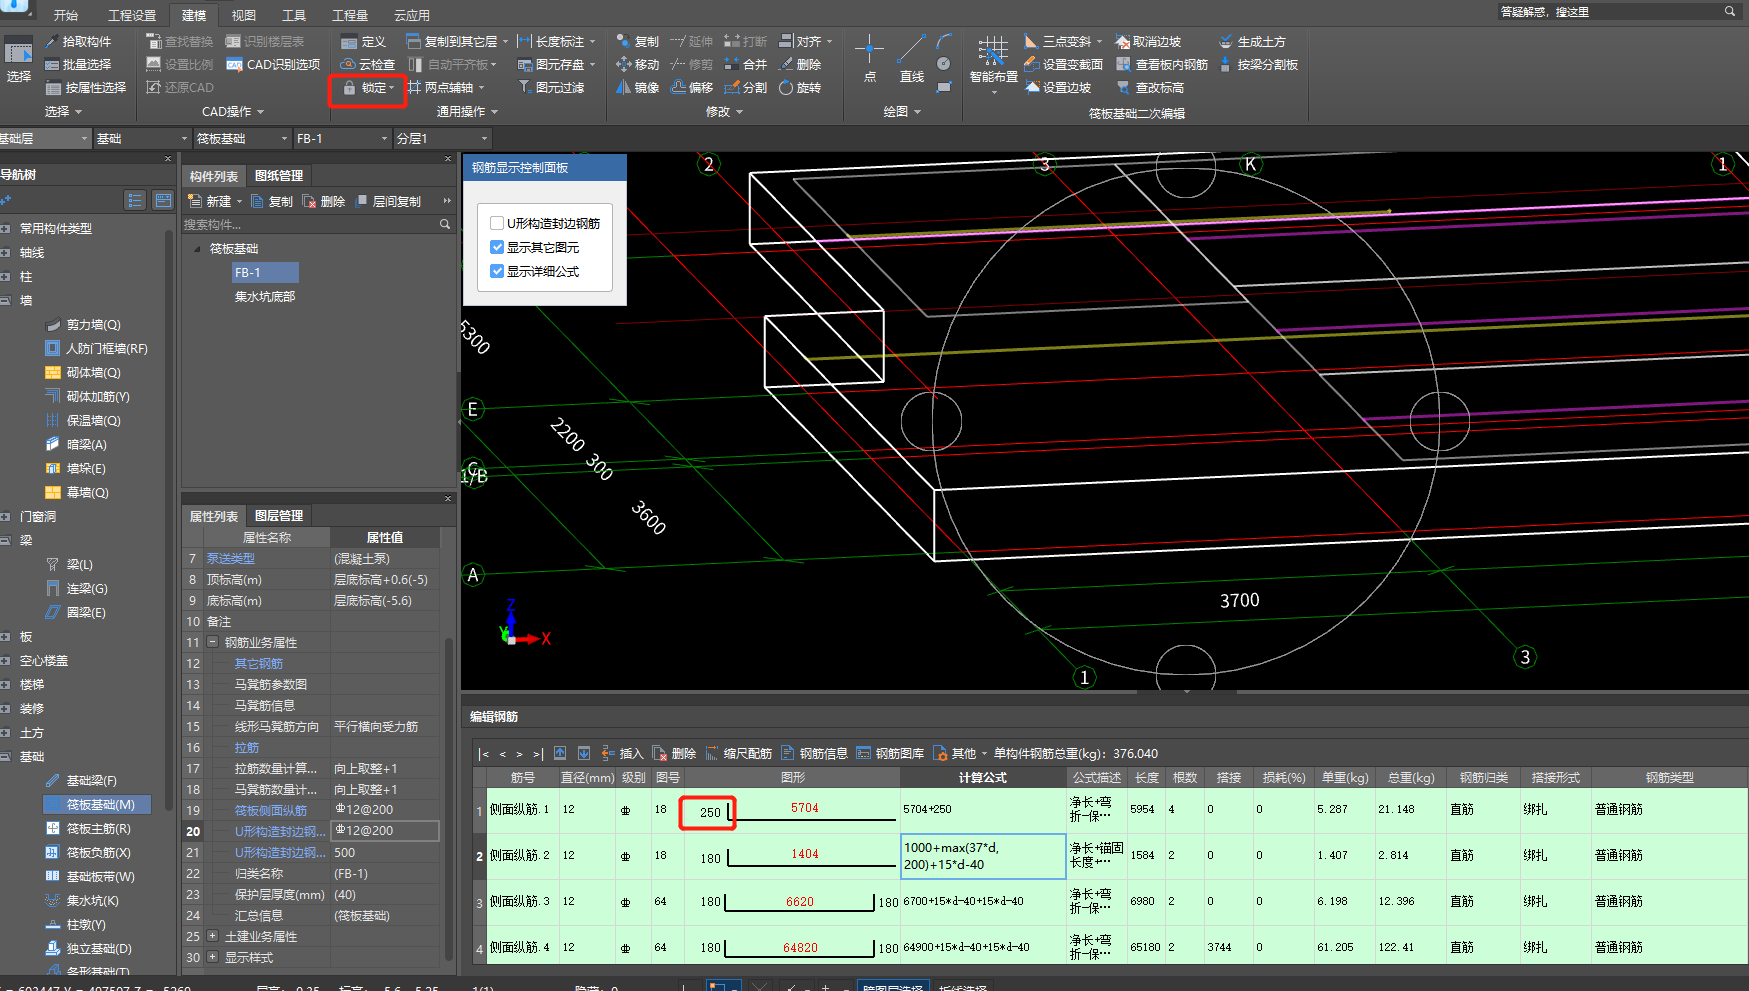
Task: Click 设置变截面 tool
Action: (x=1063, y=65)
